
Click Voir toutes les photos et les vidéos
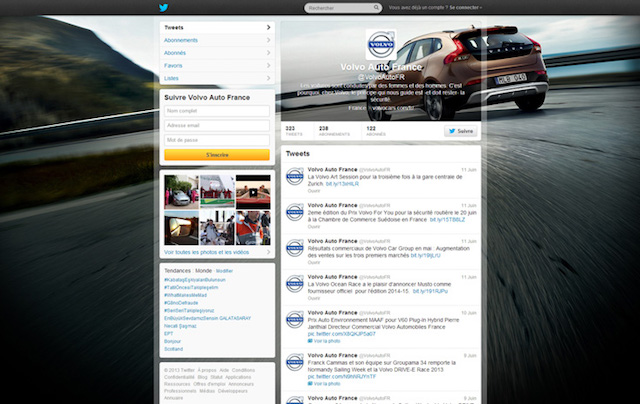pyautogui.click(x=207, y=252)
